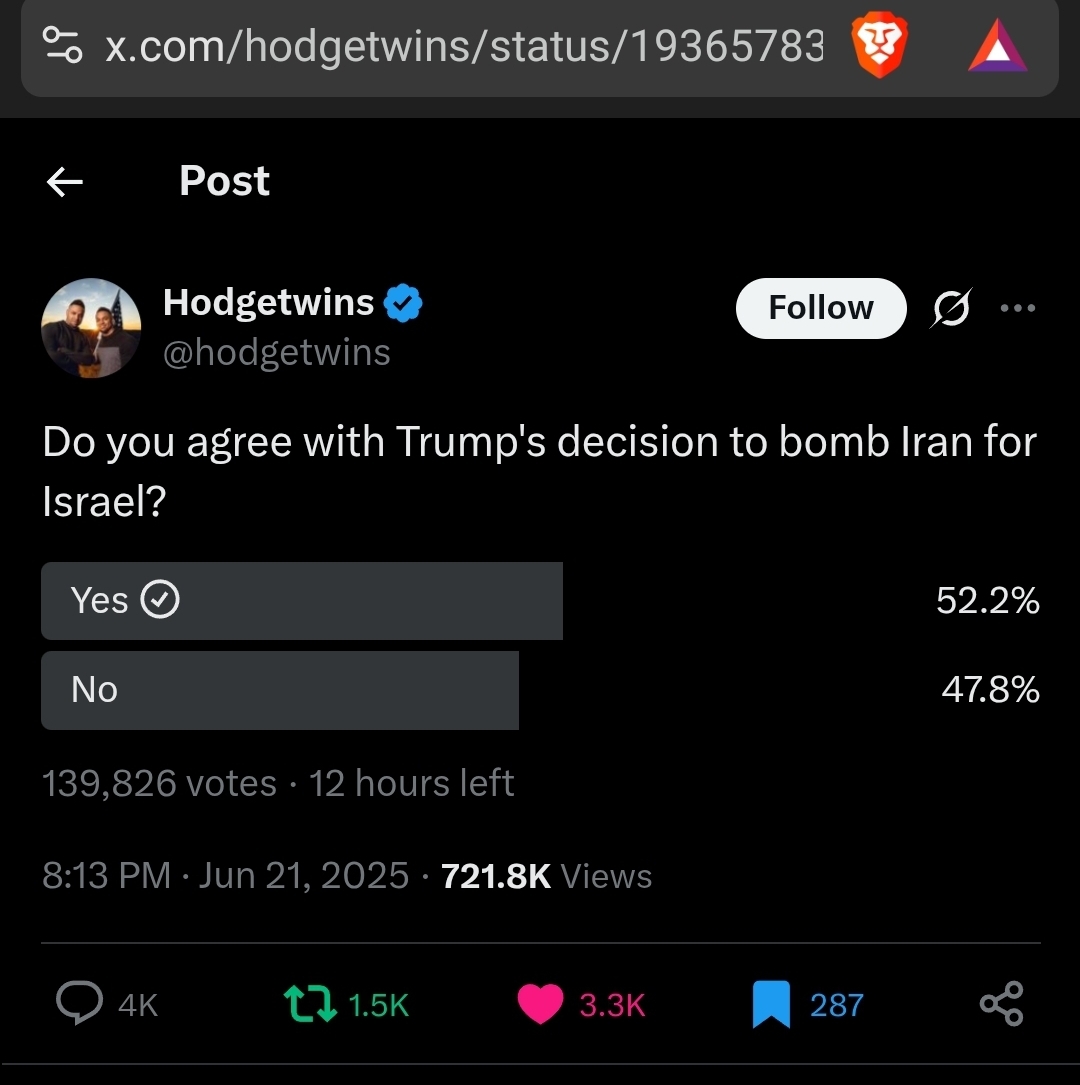Tap the Grok icon beside Follow
The width and height of the screenshot is (1080, 1085).
950,308
